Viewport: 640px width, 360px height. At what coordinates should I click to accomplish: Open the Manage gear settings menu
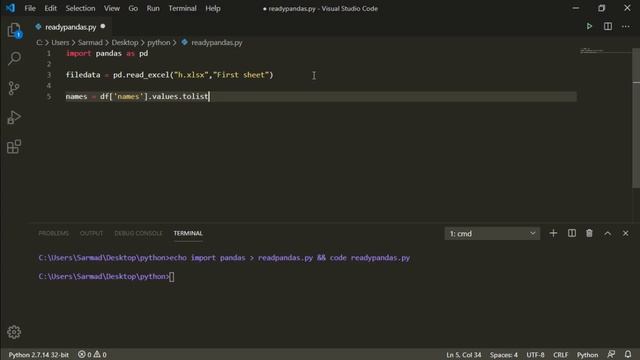pos(14,332)
